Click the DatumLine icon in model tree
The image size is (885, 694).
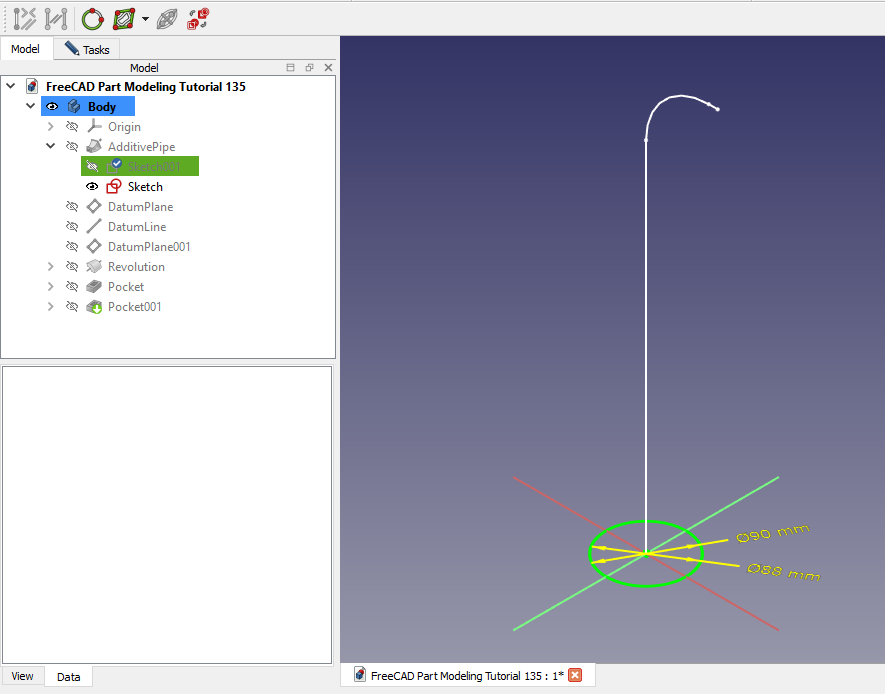(94, 227)
